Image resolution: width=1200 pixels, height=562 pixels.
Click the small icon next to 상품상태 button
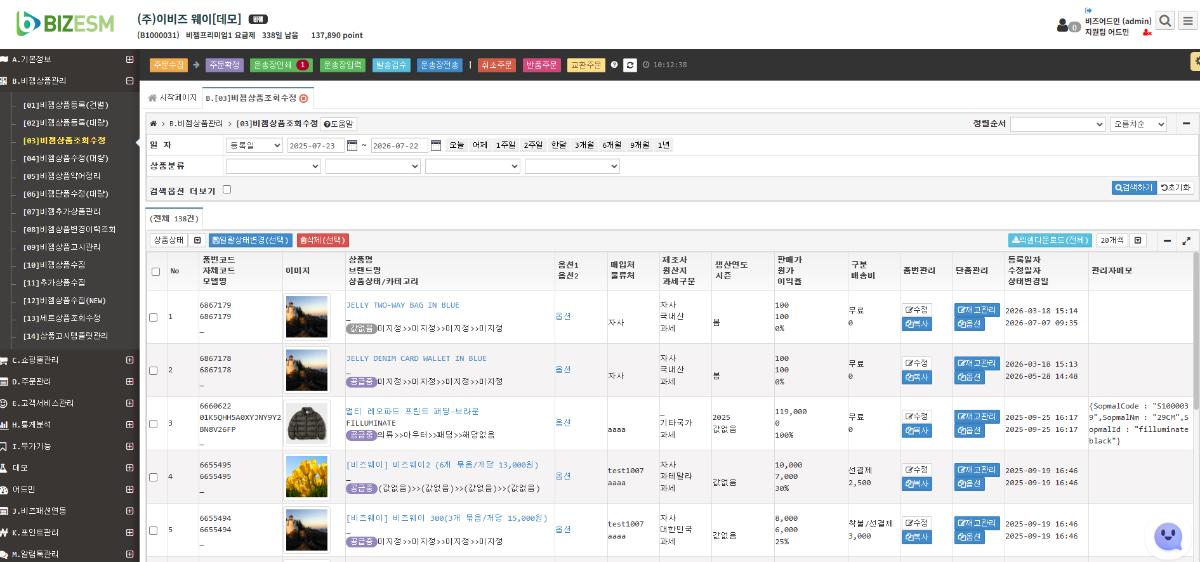[197, 240]
